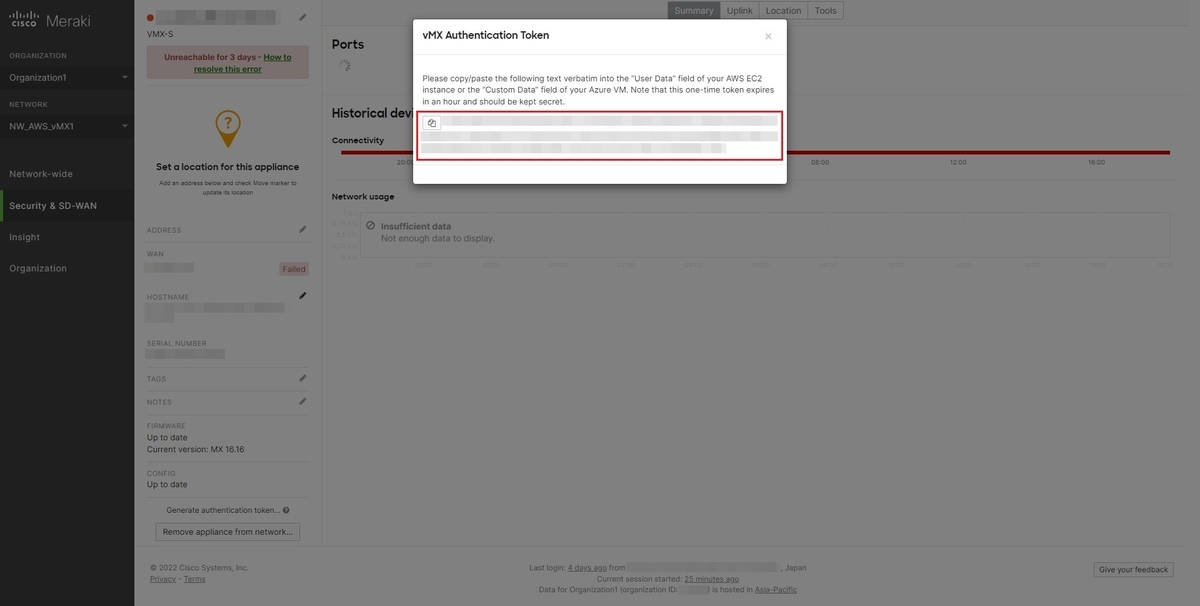Click 'Set a location for this appliance' heading
This screenshot has height=606, width=1200.
pyautogui.click(x=228, y=167)
